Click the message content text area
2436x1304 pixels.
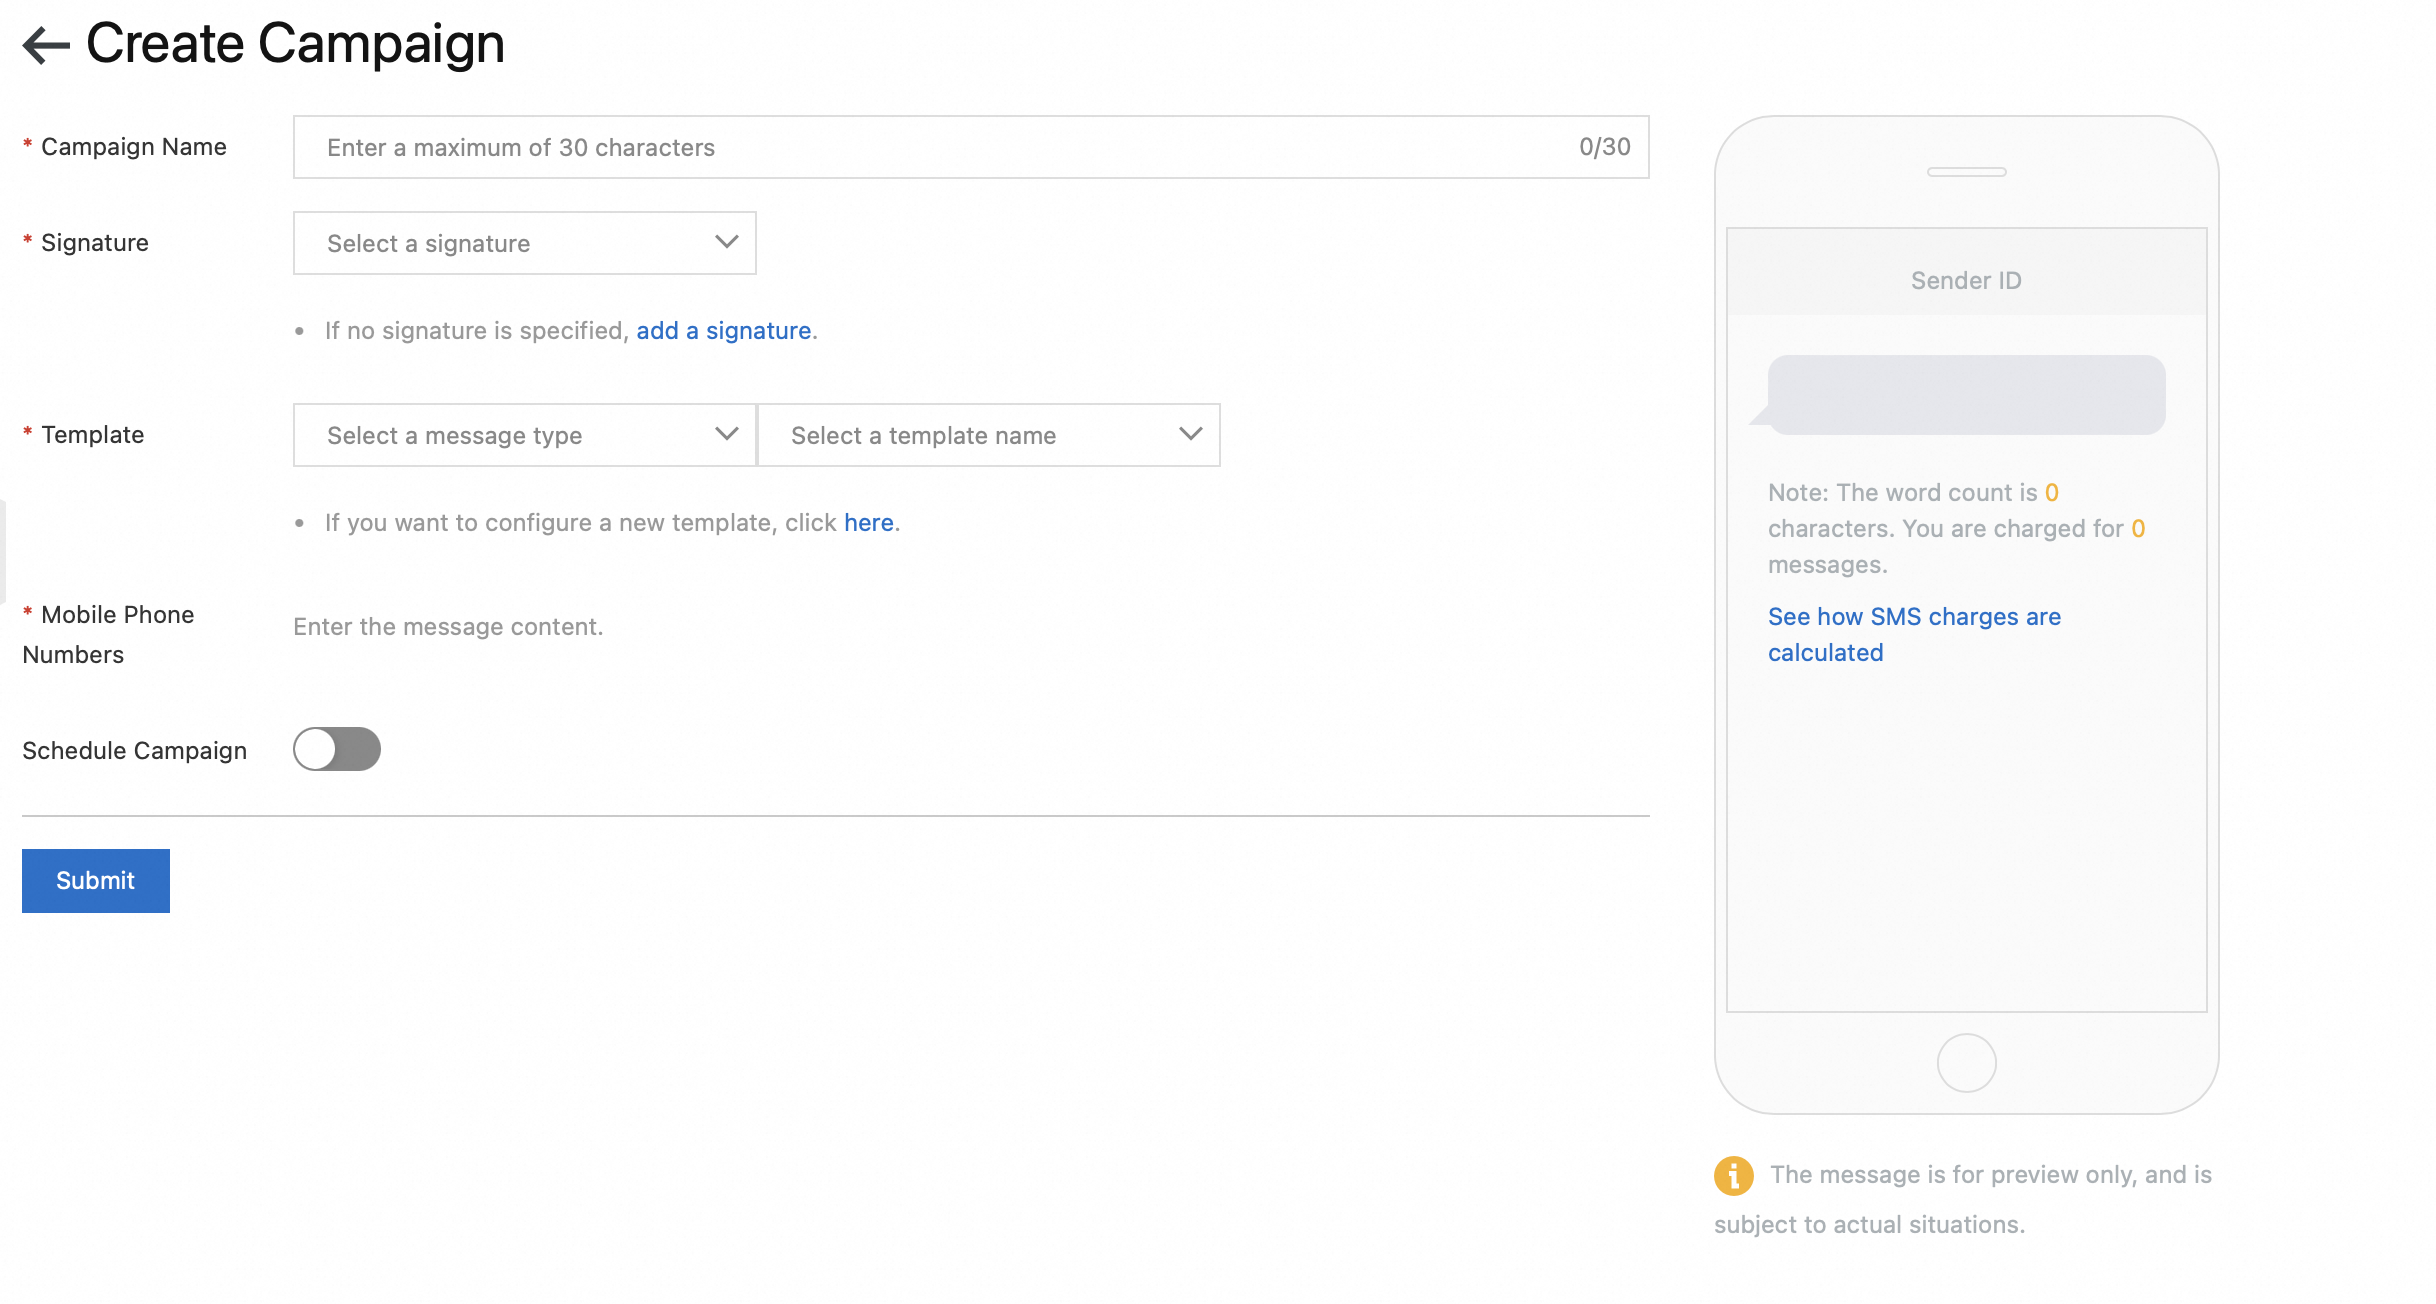click(x=448, y=627)
